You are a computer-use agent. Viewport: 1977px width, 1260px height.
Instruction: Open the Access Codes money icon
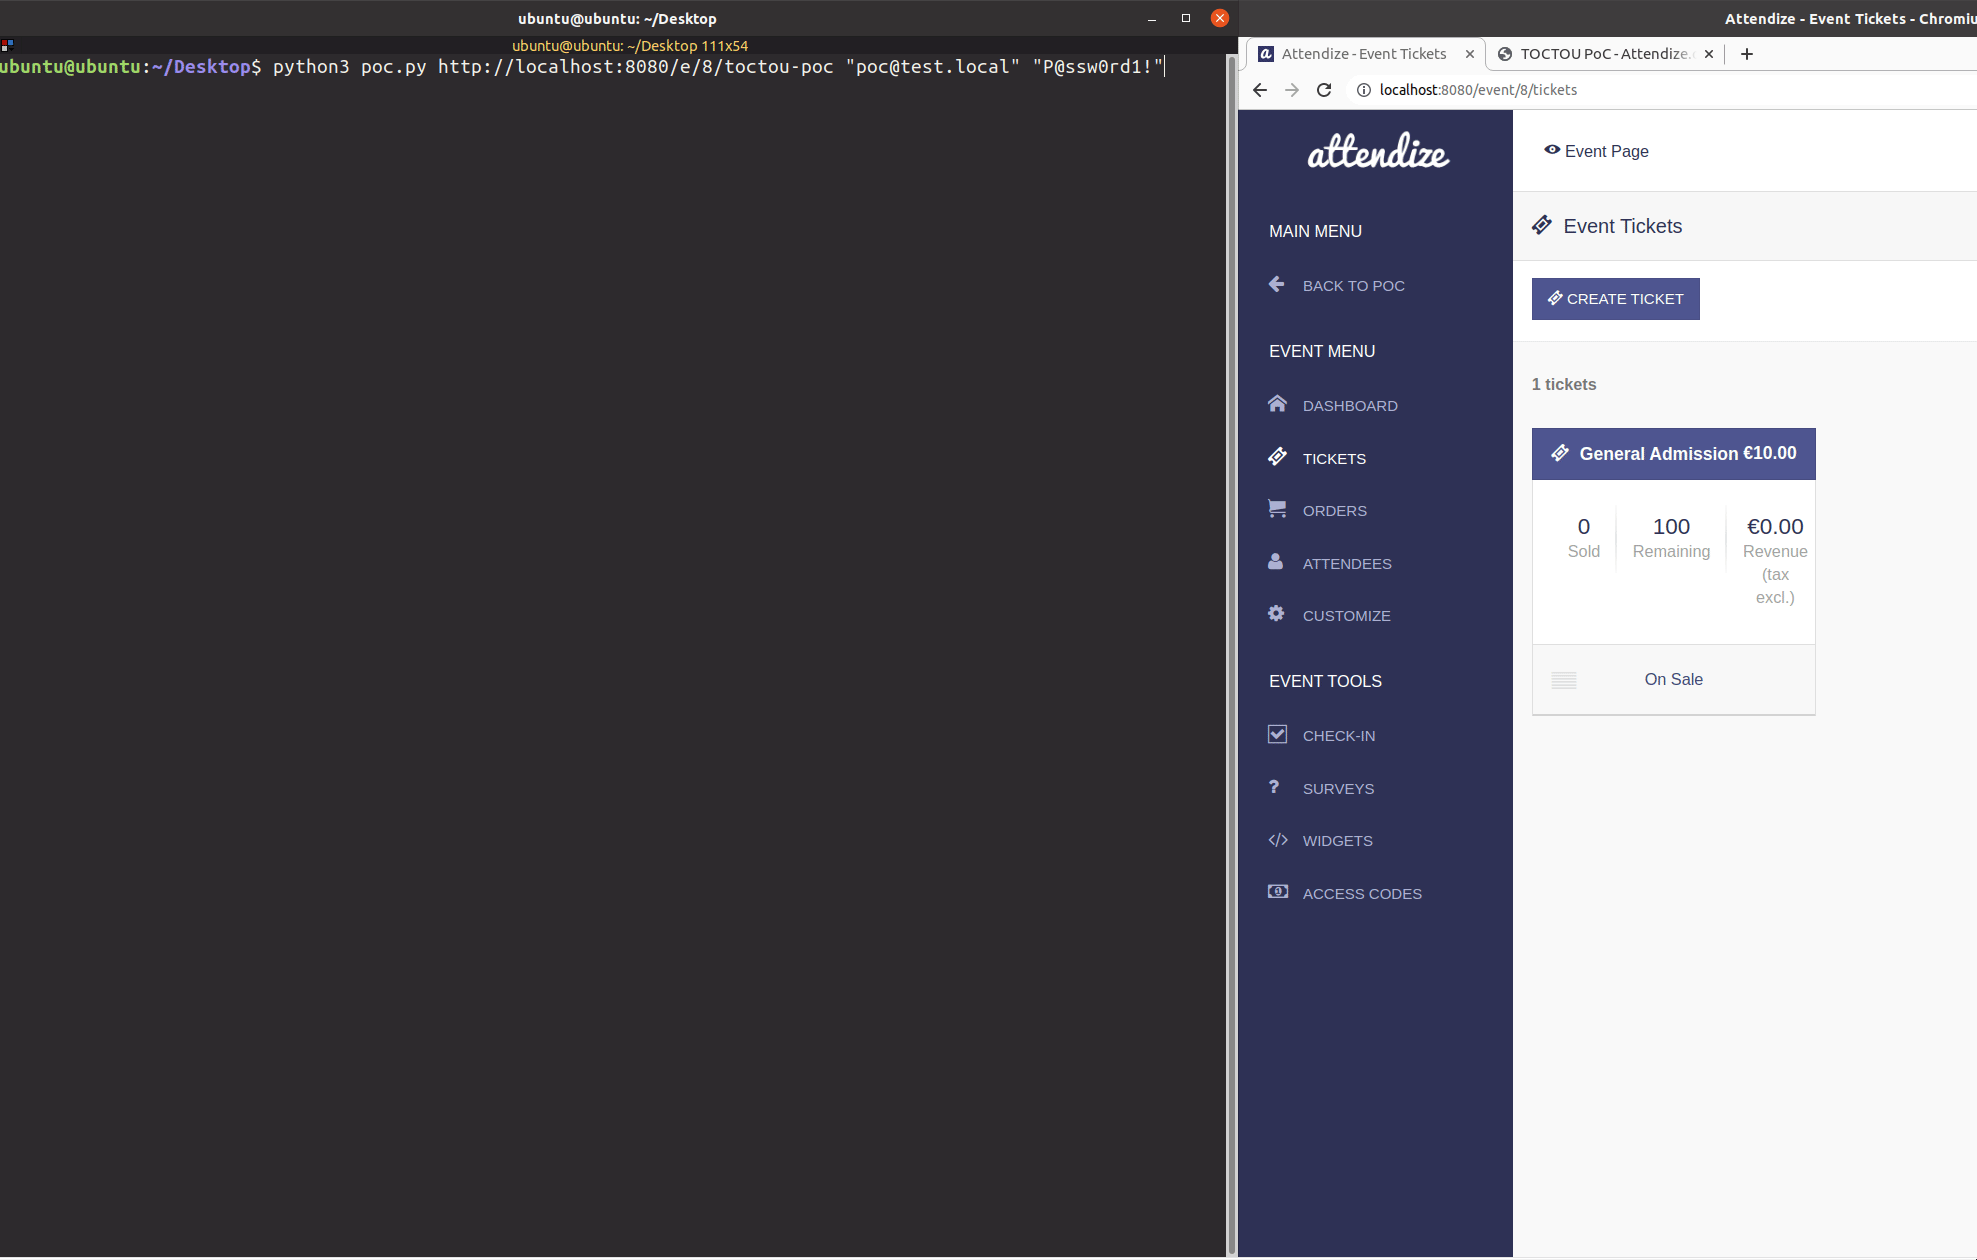pos(1277,892)
